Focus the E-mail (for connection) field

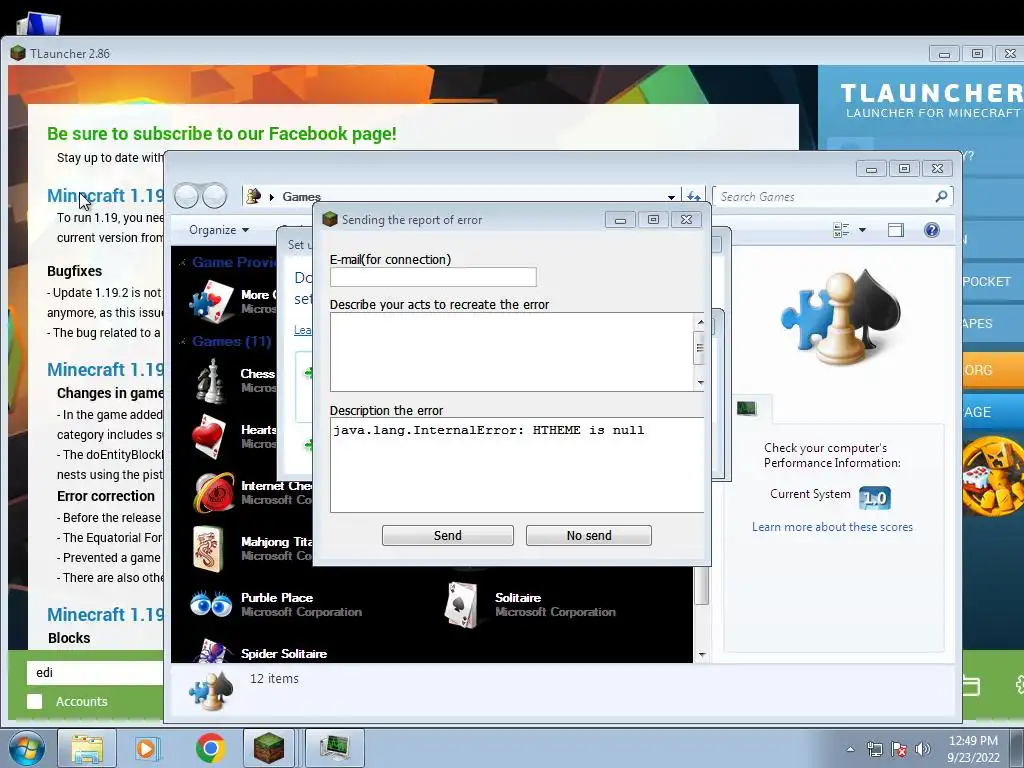[x=433, y=277]
